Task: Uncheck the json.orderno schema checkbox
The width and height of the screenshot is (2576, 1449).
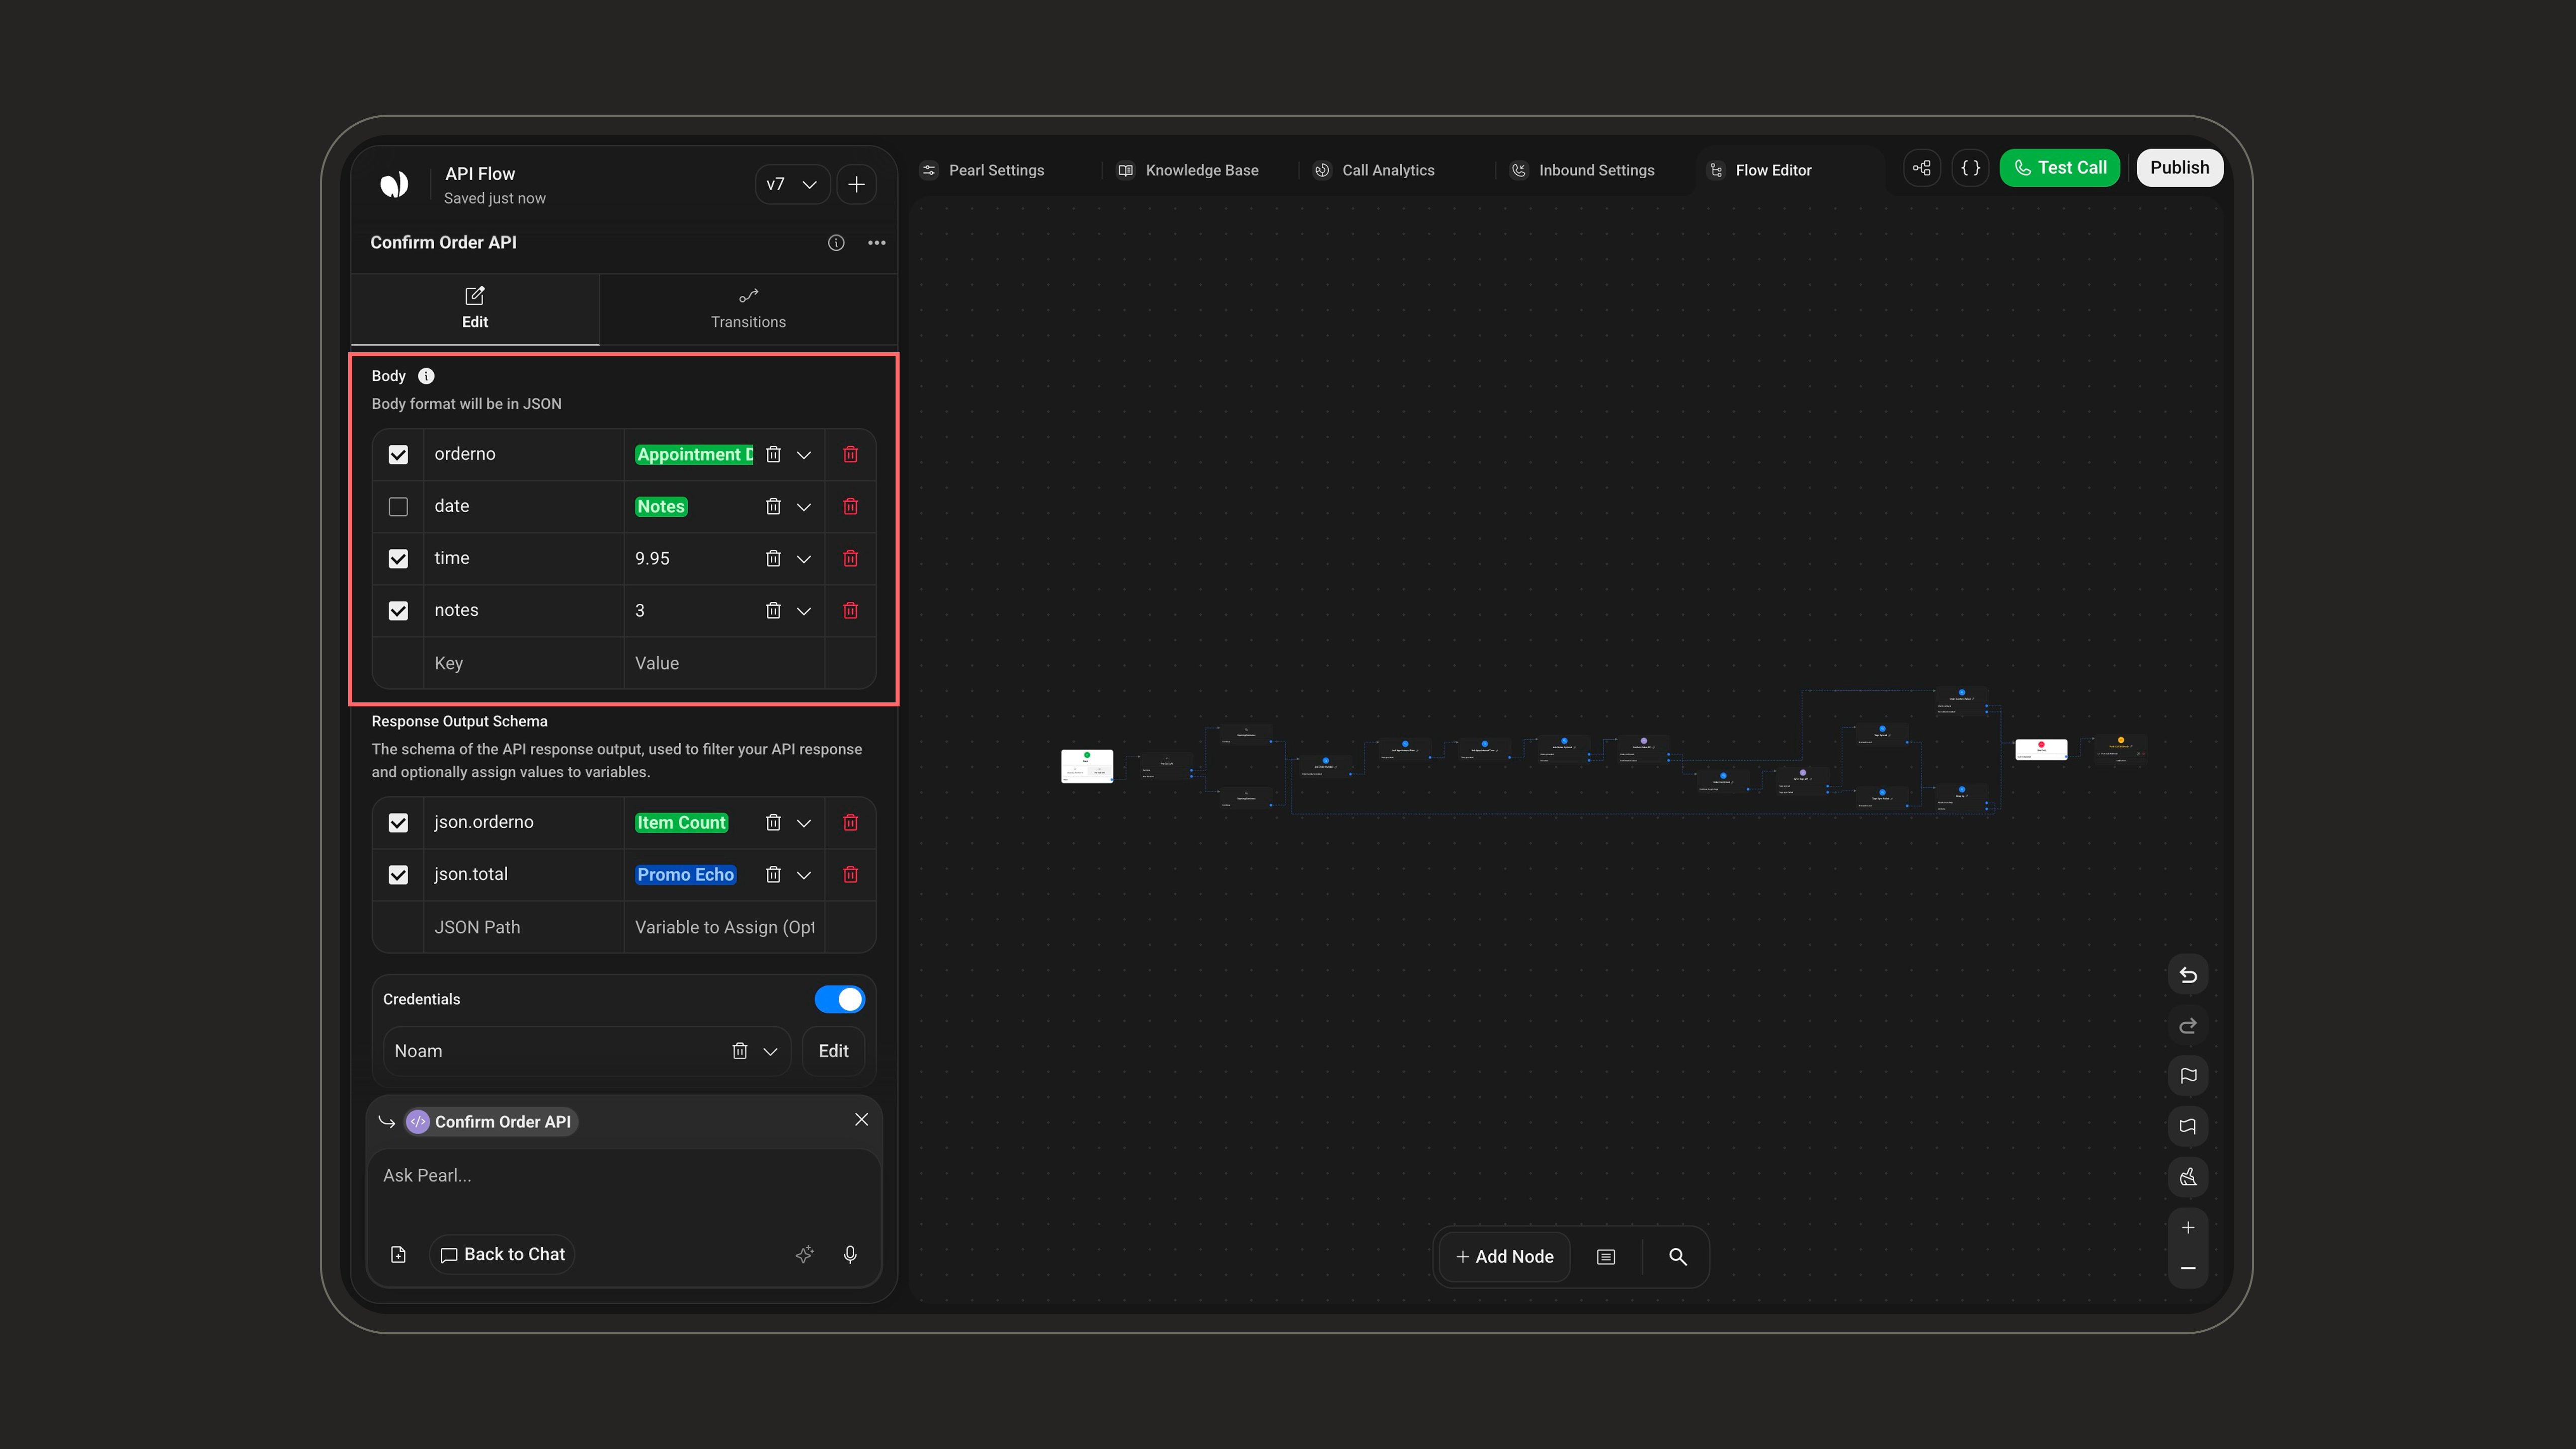Action: 398,823
